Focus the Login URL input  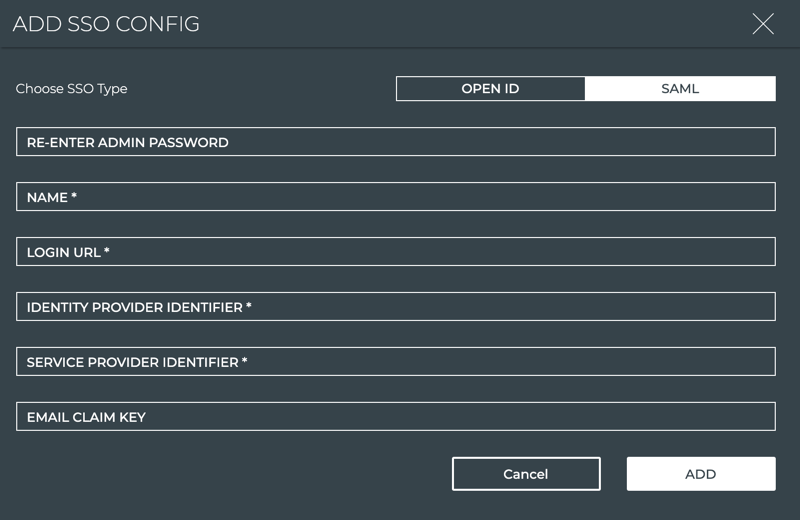click(x=396, y=252)
